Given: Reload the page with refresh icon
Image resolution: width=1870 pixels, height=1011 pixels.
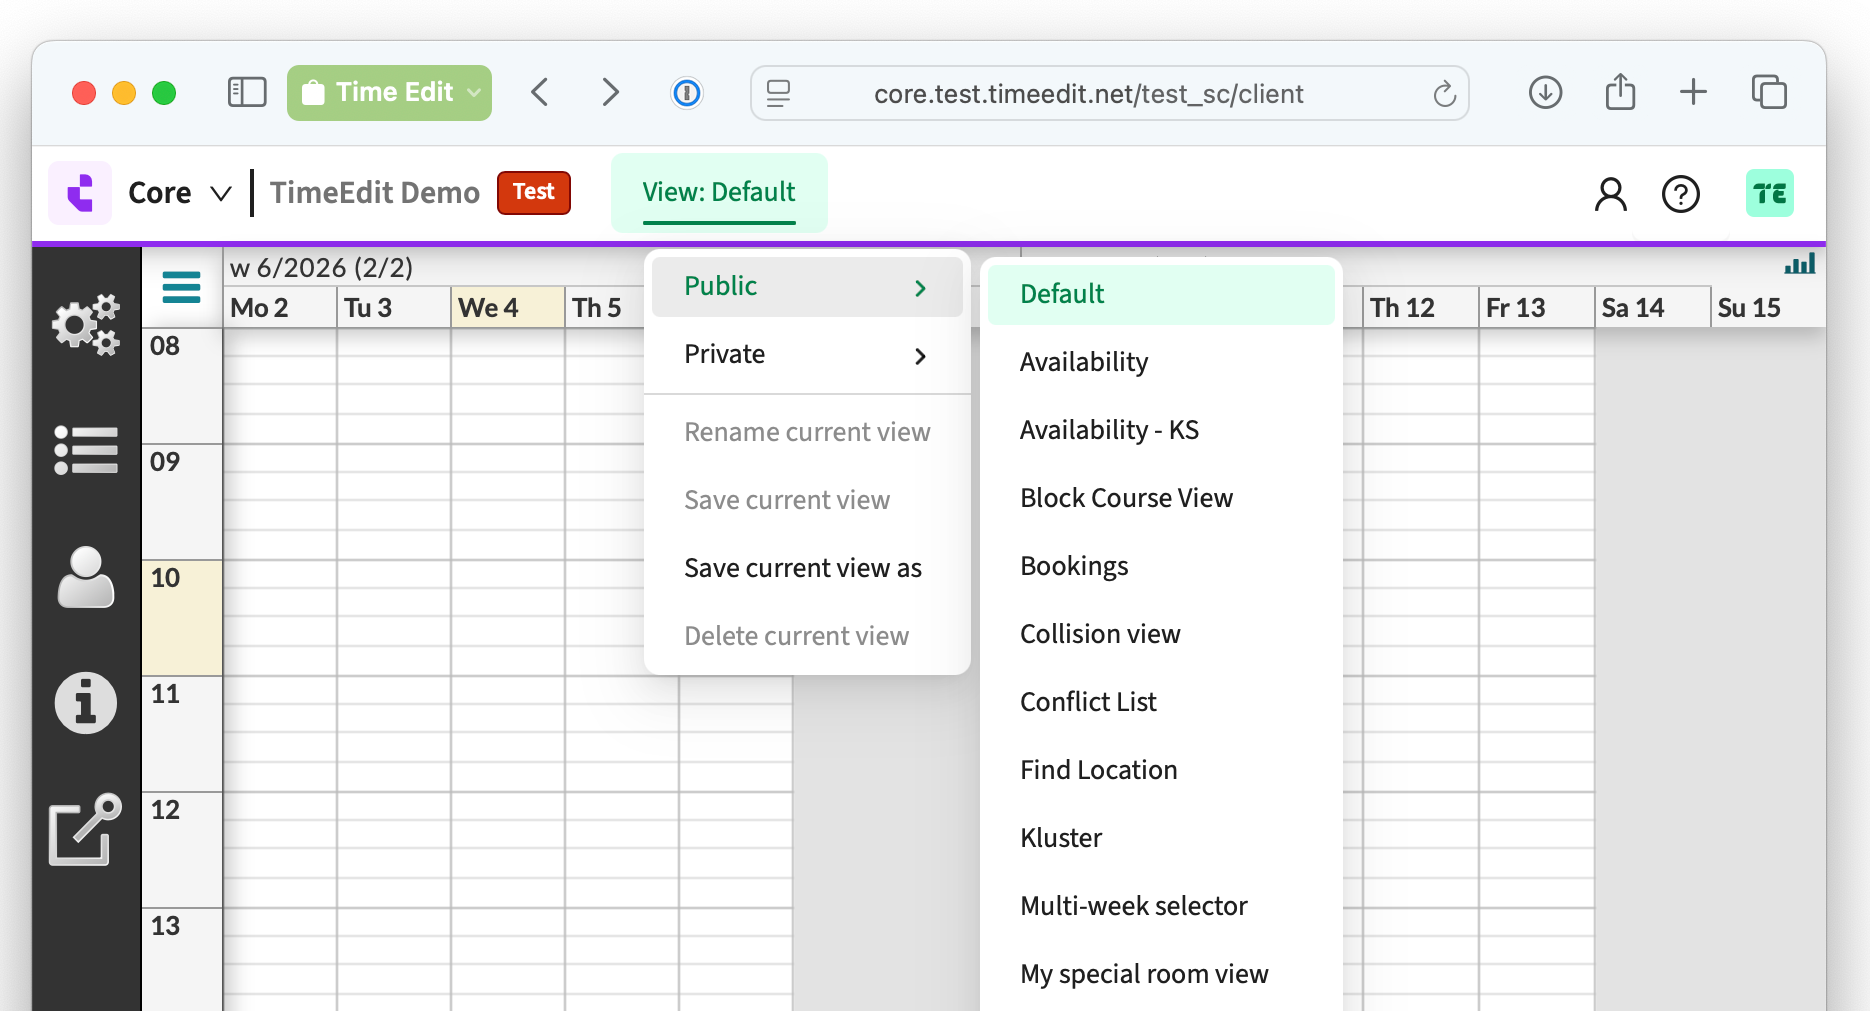Looking at the screenshot, I should click(1444, 94).
